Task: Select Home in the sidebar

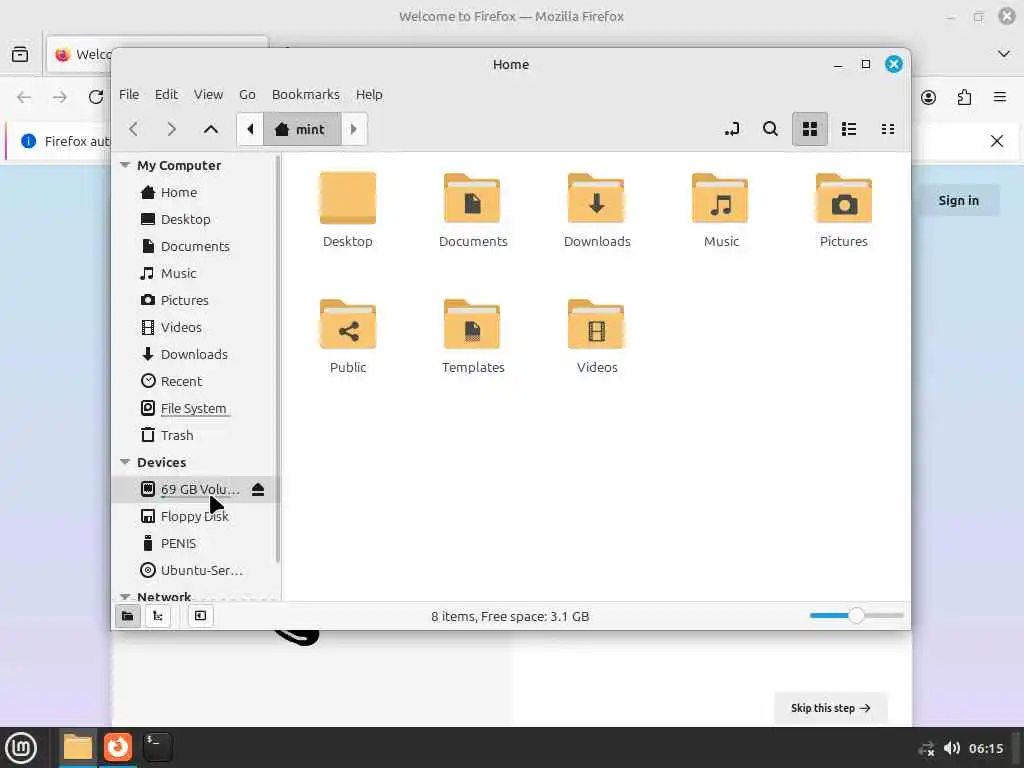Action: pyautogui.click(x=196, y=193)
